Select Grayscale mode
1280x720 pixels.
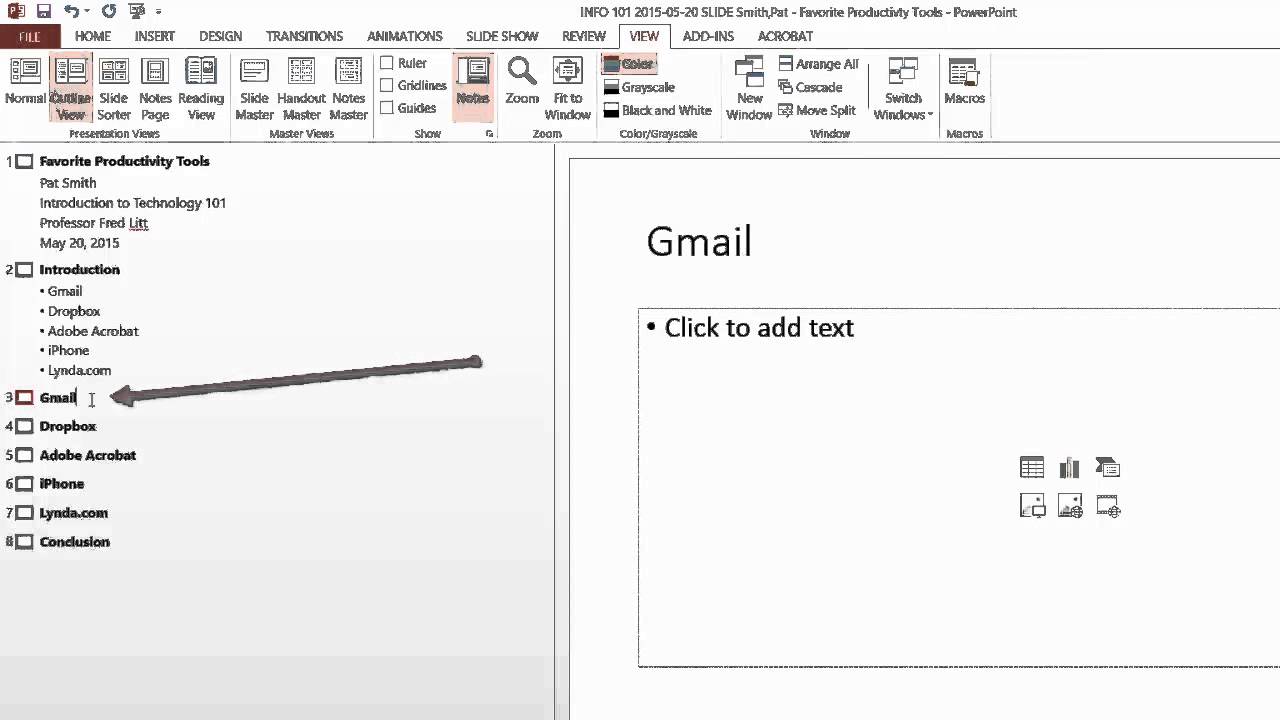[x=639, y=87]
